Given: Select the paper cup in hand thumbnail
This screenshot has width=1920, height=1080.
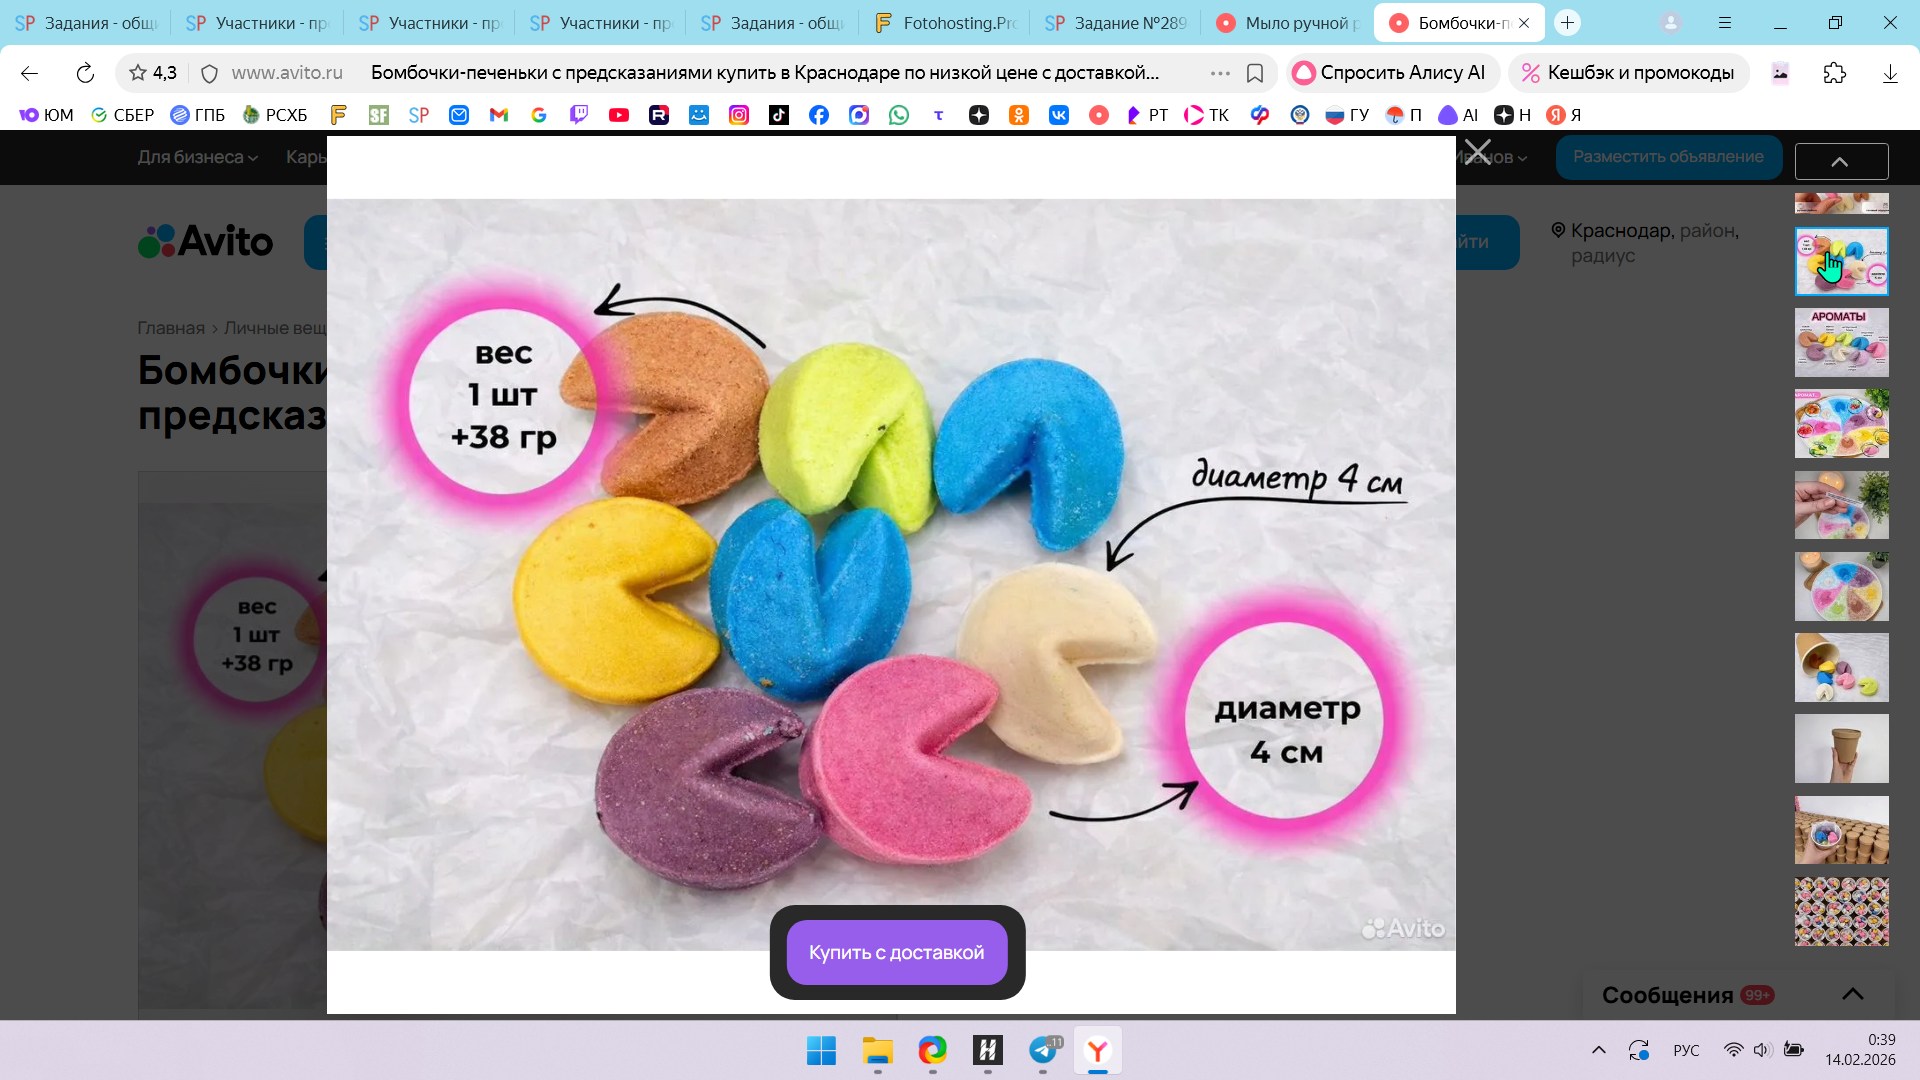Looking at the screenshot, I should [x=1841, y=748].
